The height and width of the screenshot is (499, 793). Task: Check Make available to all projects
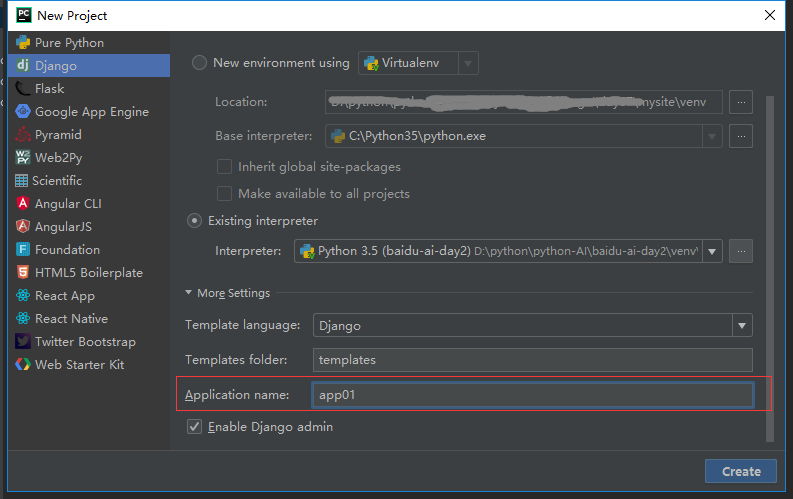coord(224,194)
